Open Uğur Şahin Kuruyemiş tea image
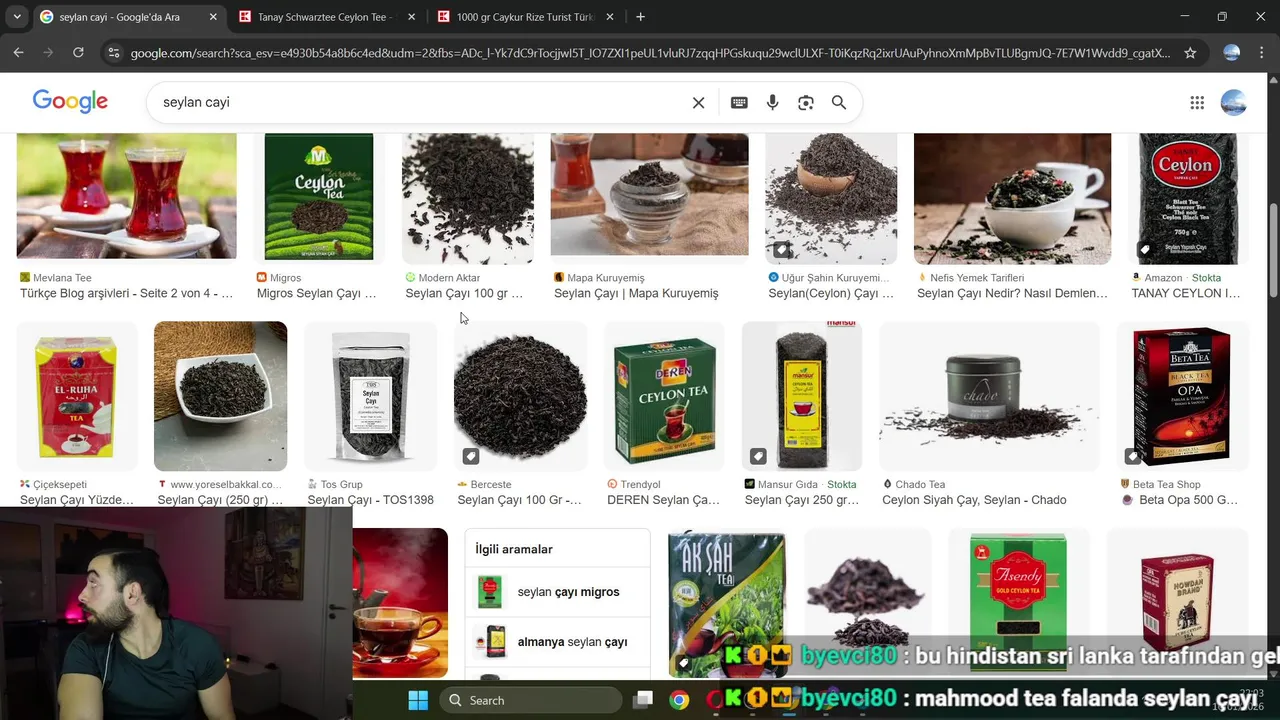The width and height of the screenshot is (1280, 720). click(831, 198)
